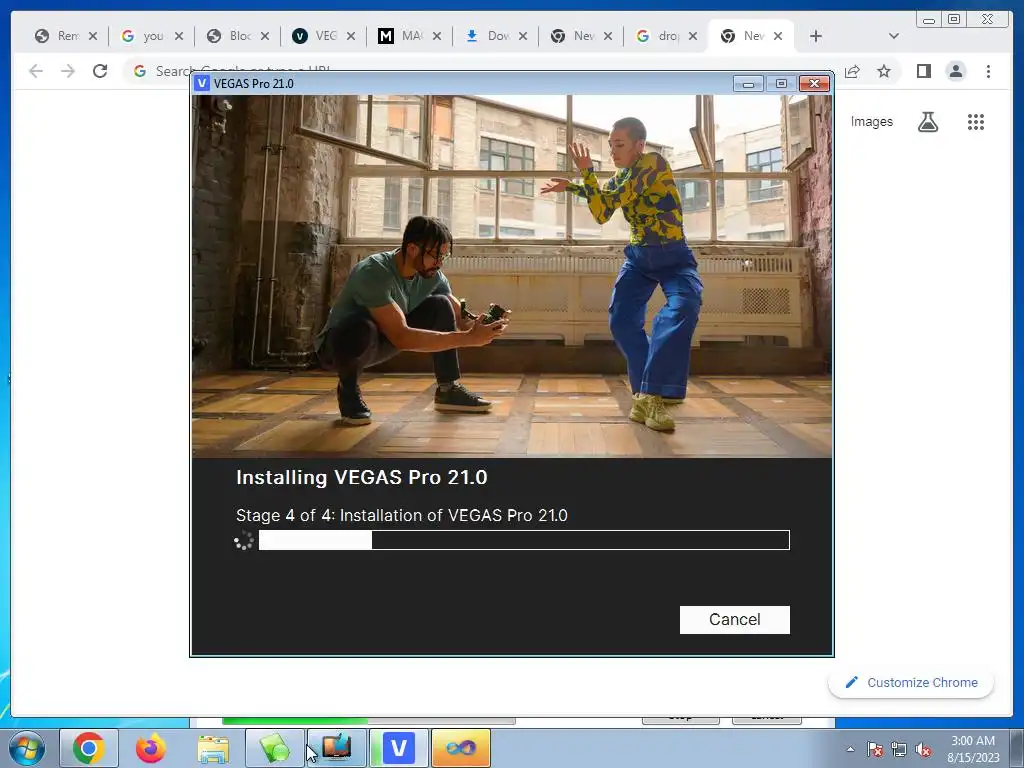The height and width of the screenshot is (768, 1024).
Task: Open Chrome profile menu
Action: coord(956,71)
